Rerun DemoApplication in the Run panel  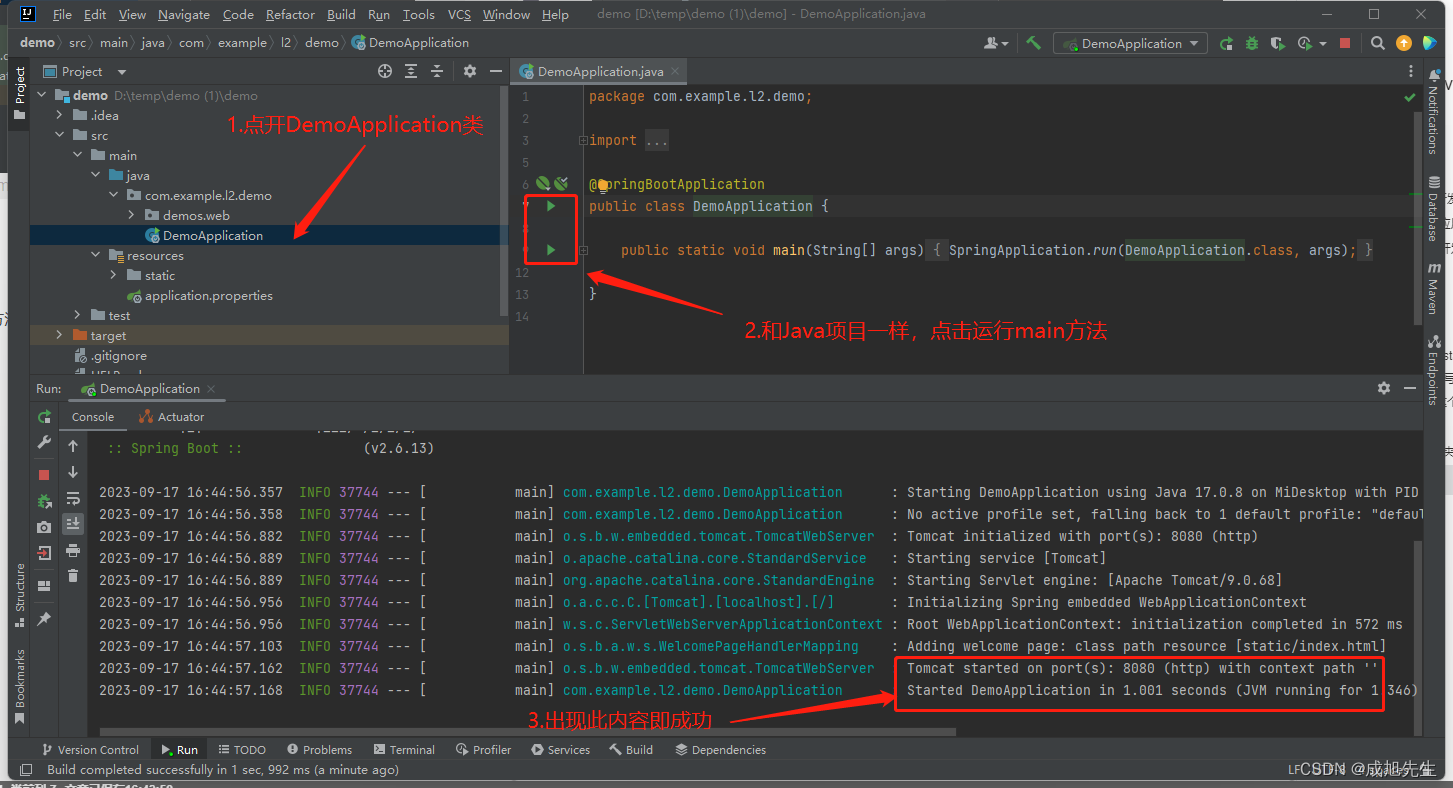44,417
